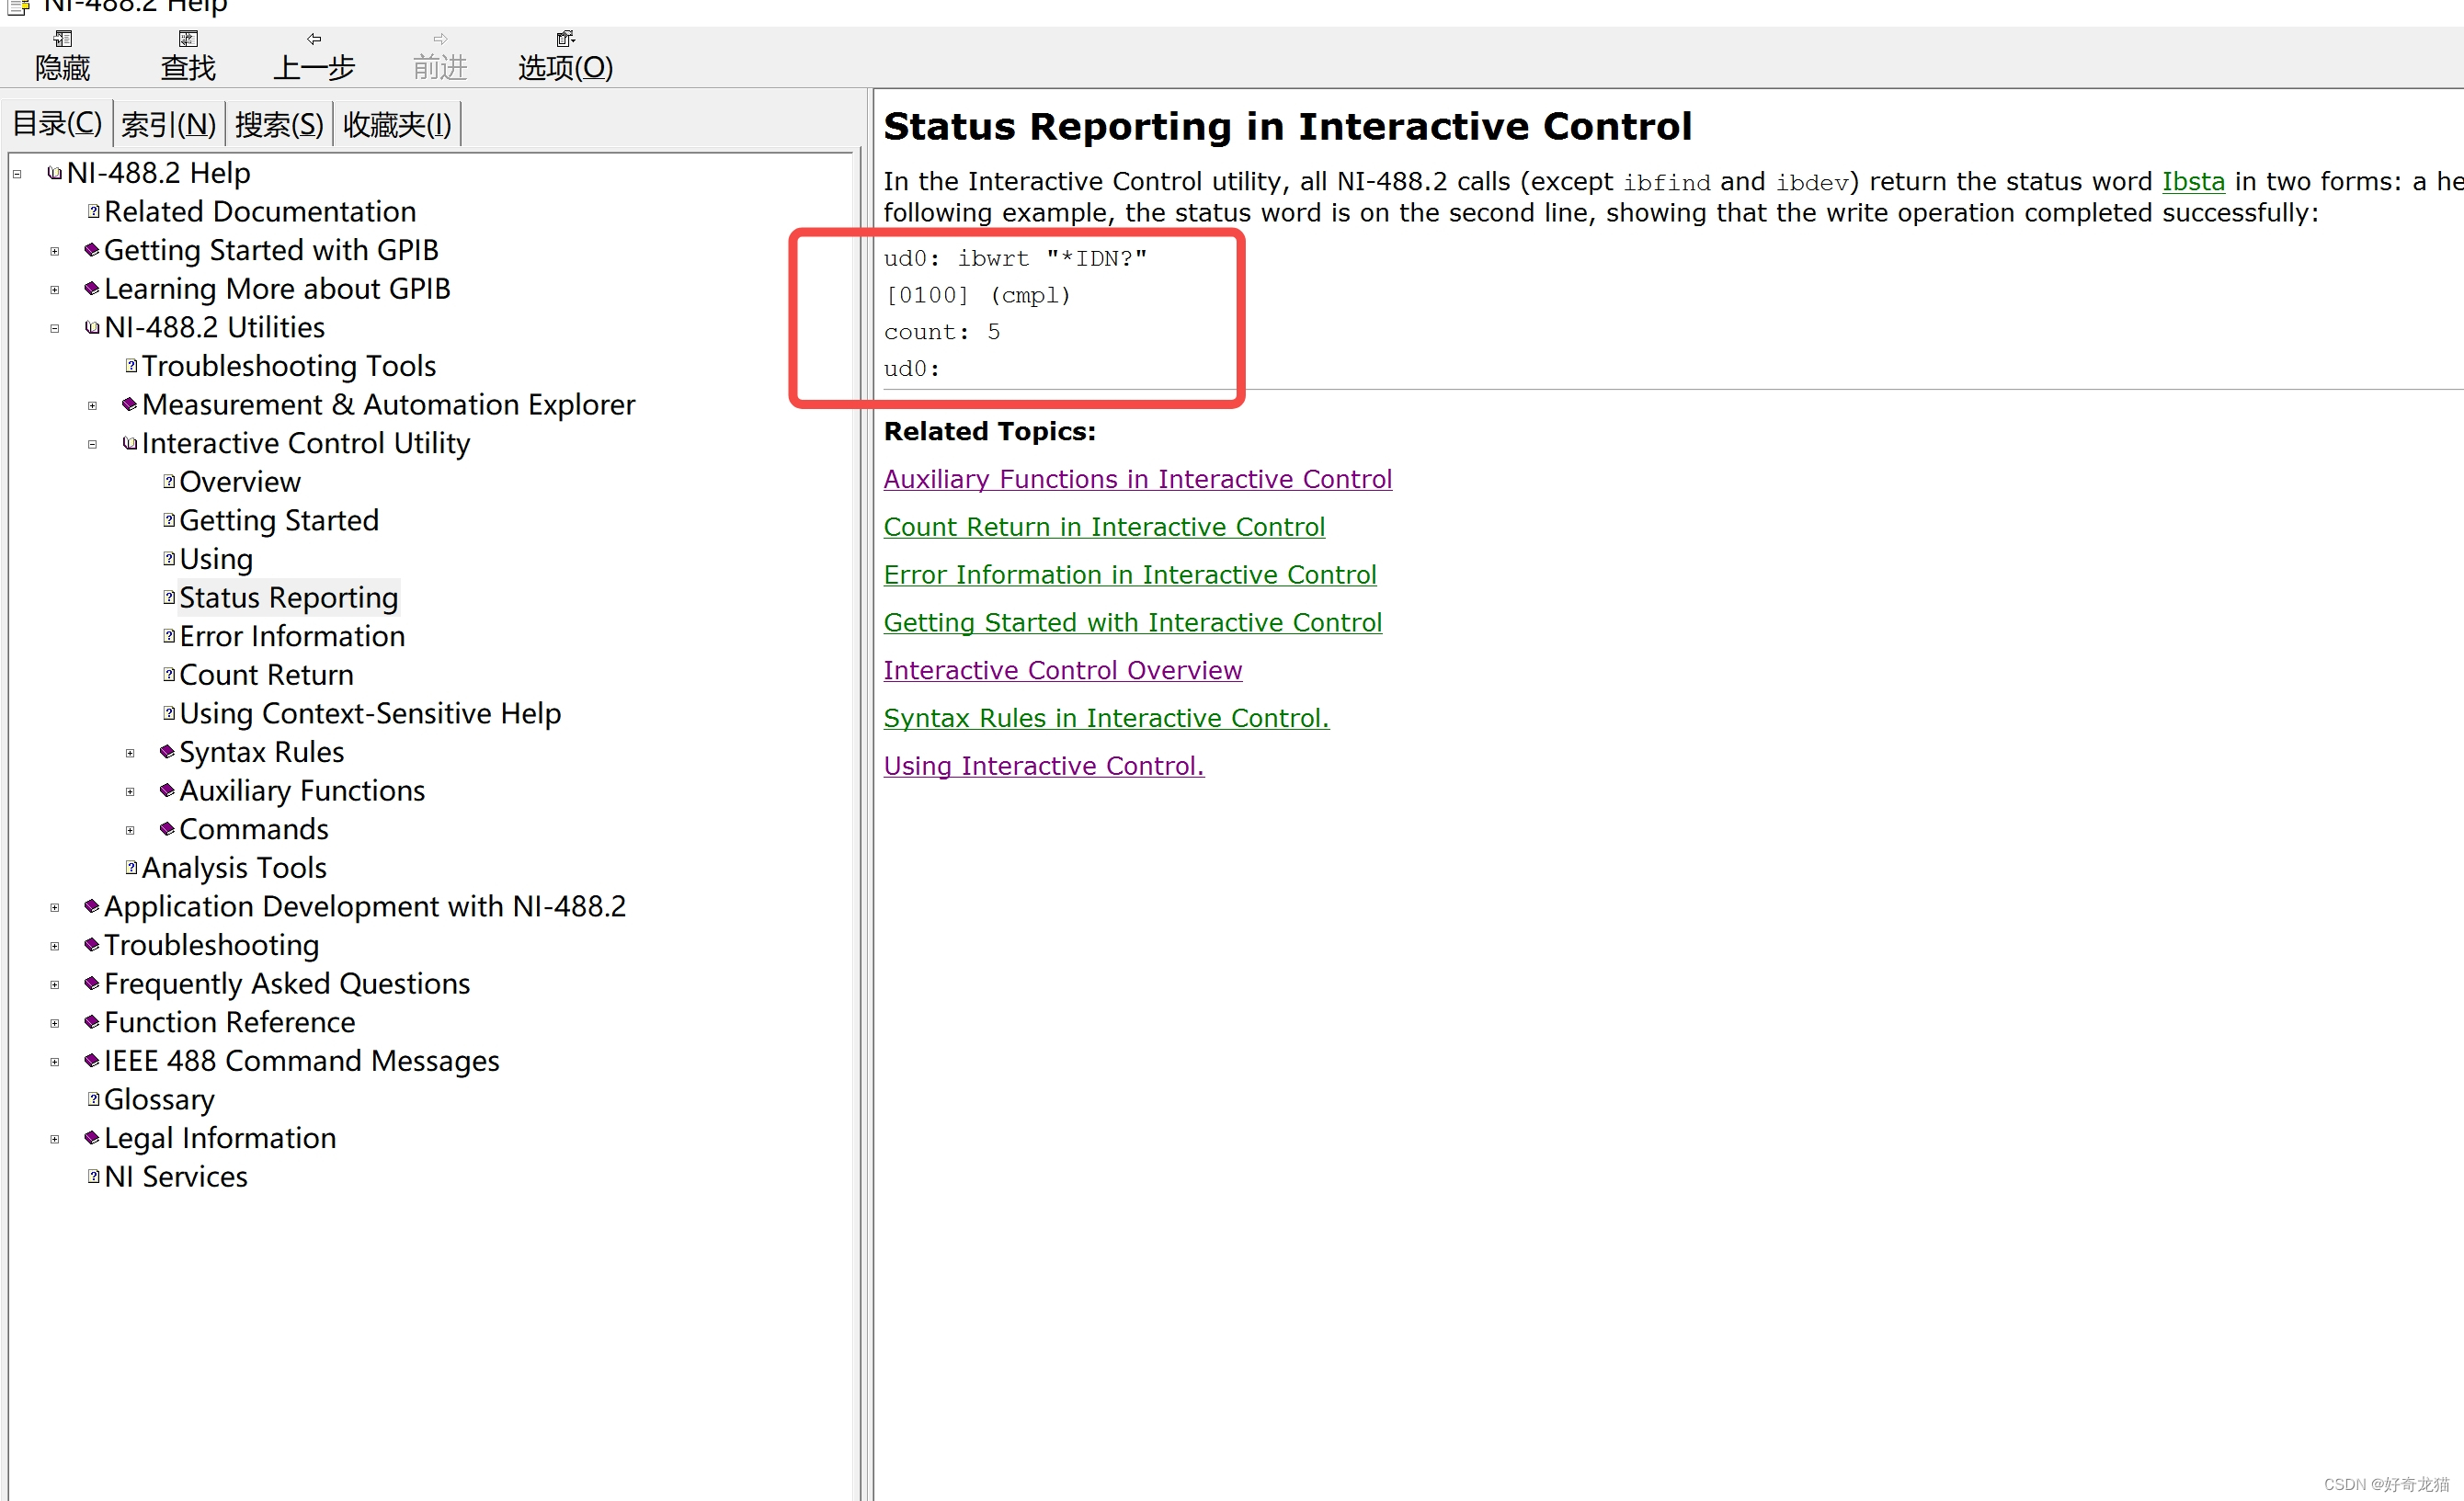Expand the Function Reference tree node

(x=55, y=1024)
